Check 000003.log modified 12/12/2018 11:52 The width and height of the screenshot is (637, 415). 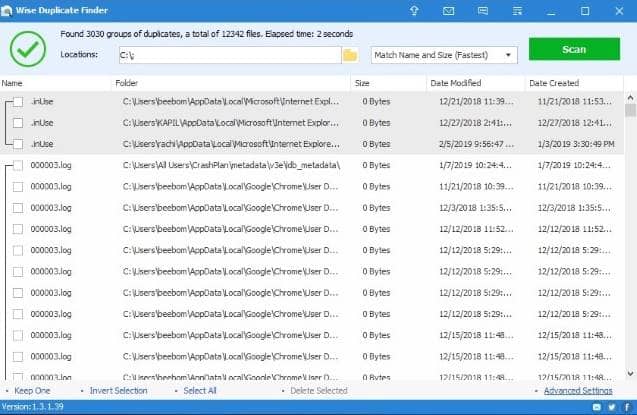tap(18, 229)
